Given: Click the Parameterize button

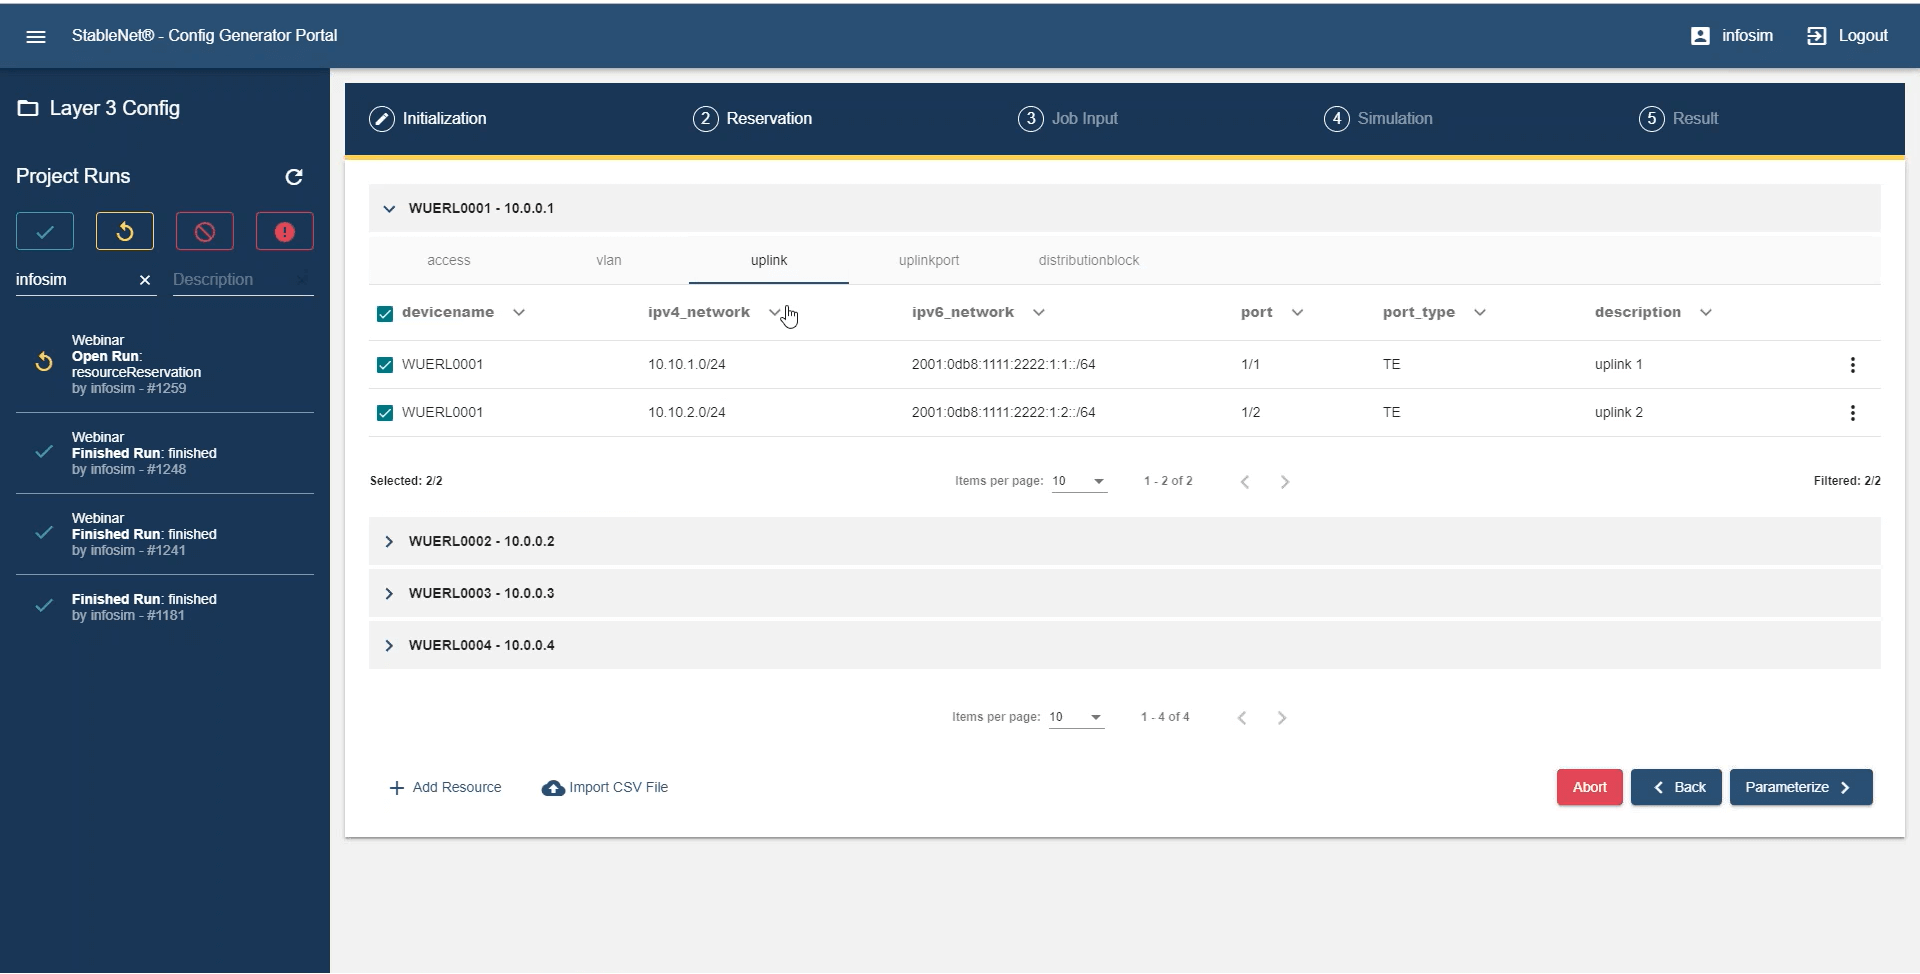Looking at the screenshot, I should tap(1799, 787).
